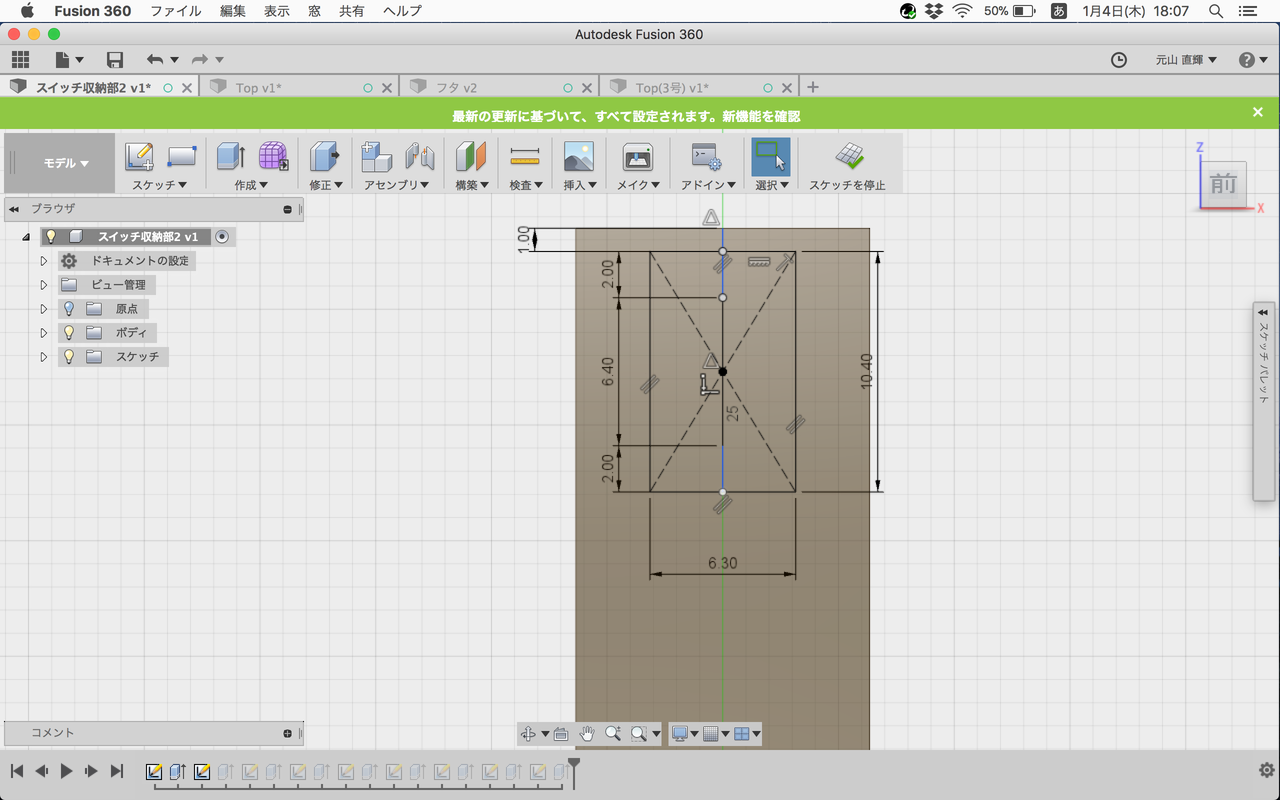1280x800 pixels.
Task: Open the 元山 直輝 user account menu
Action: (1186, 60)
